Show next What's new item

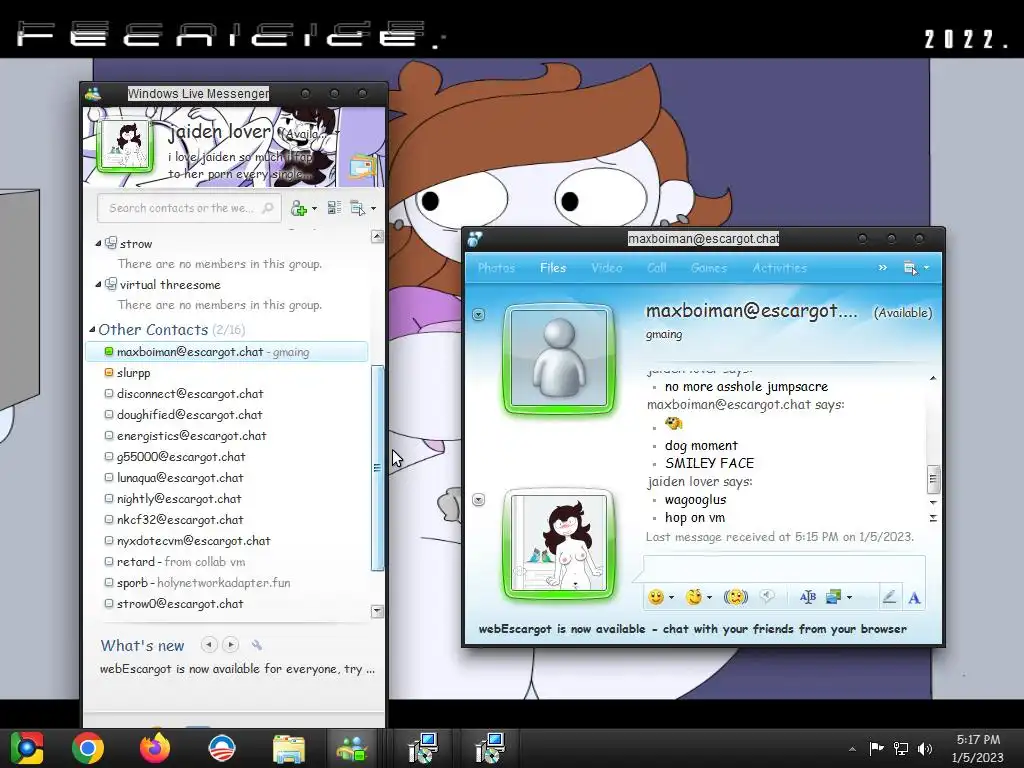[231, 645]
